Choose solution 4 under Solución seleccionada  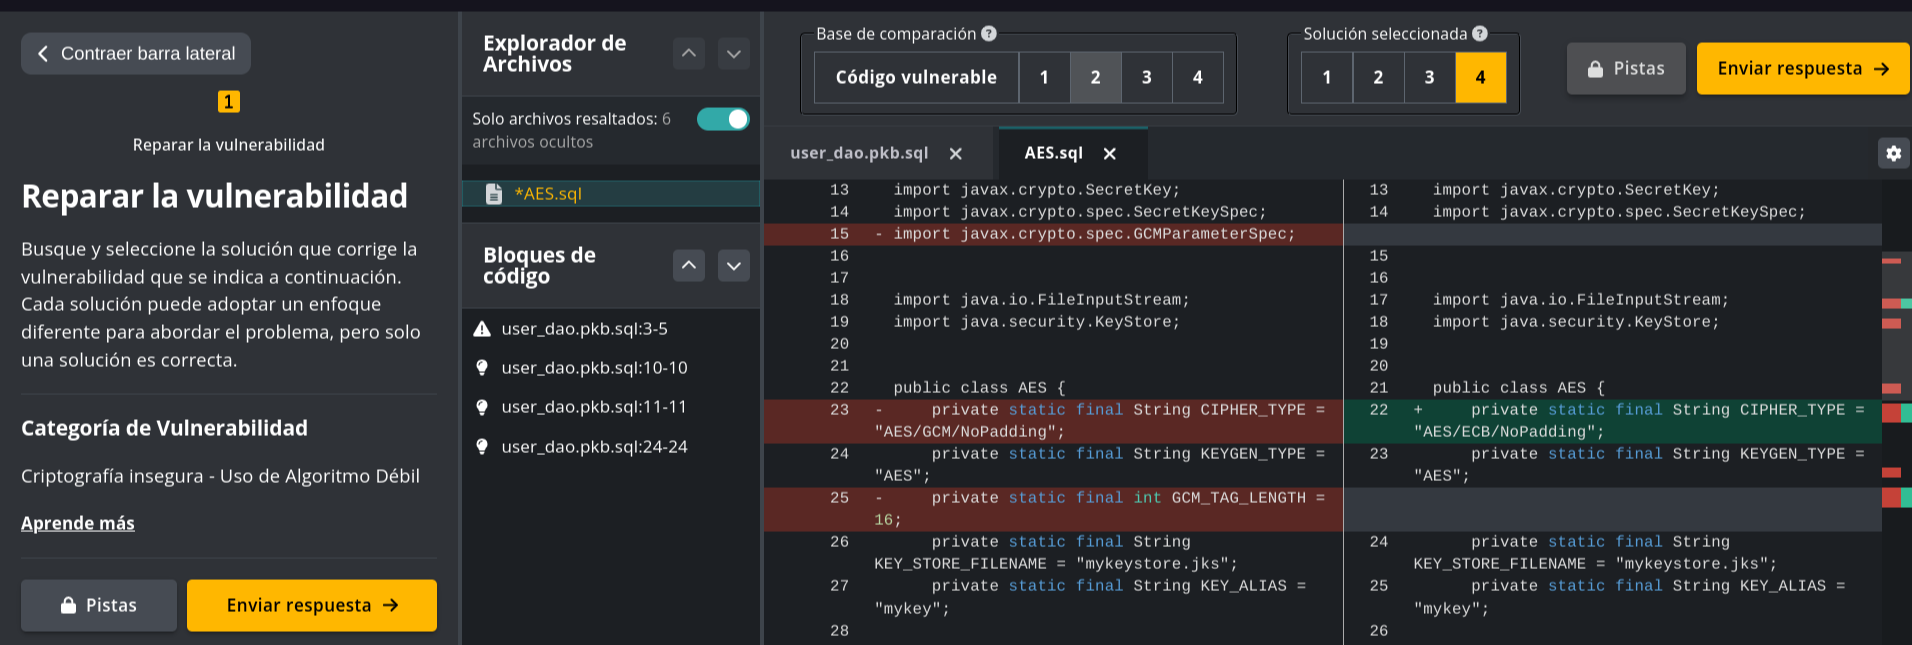coord(1480,77)
